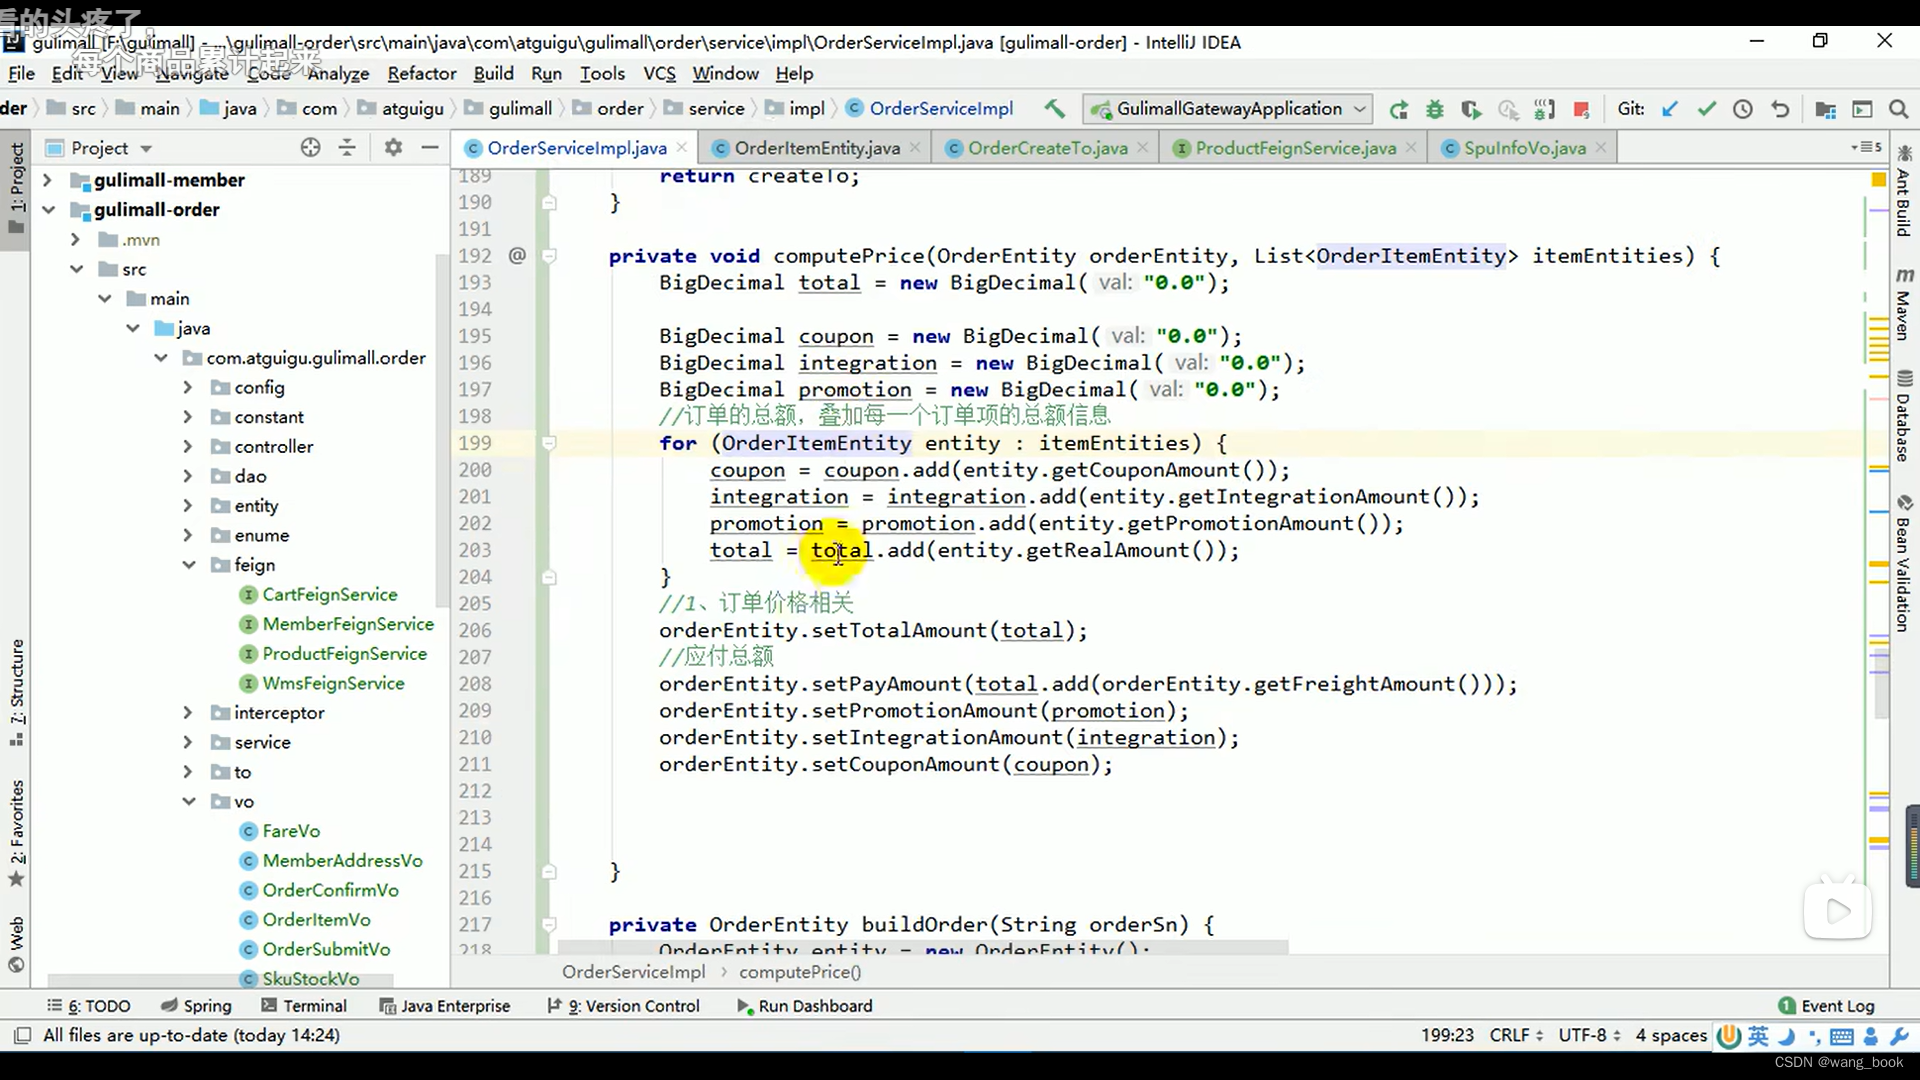Image resolution: width=1920 pixels, height=1080 pixels.
Task: Click the Project panel horizontal scrollbar
Action: click(220, 980)
